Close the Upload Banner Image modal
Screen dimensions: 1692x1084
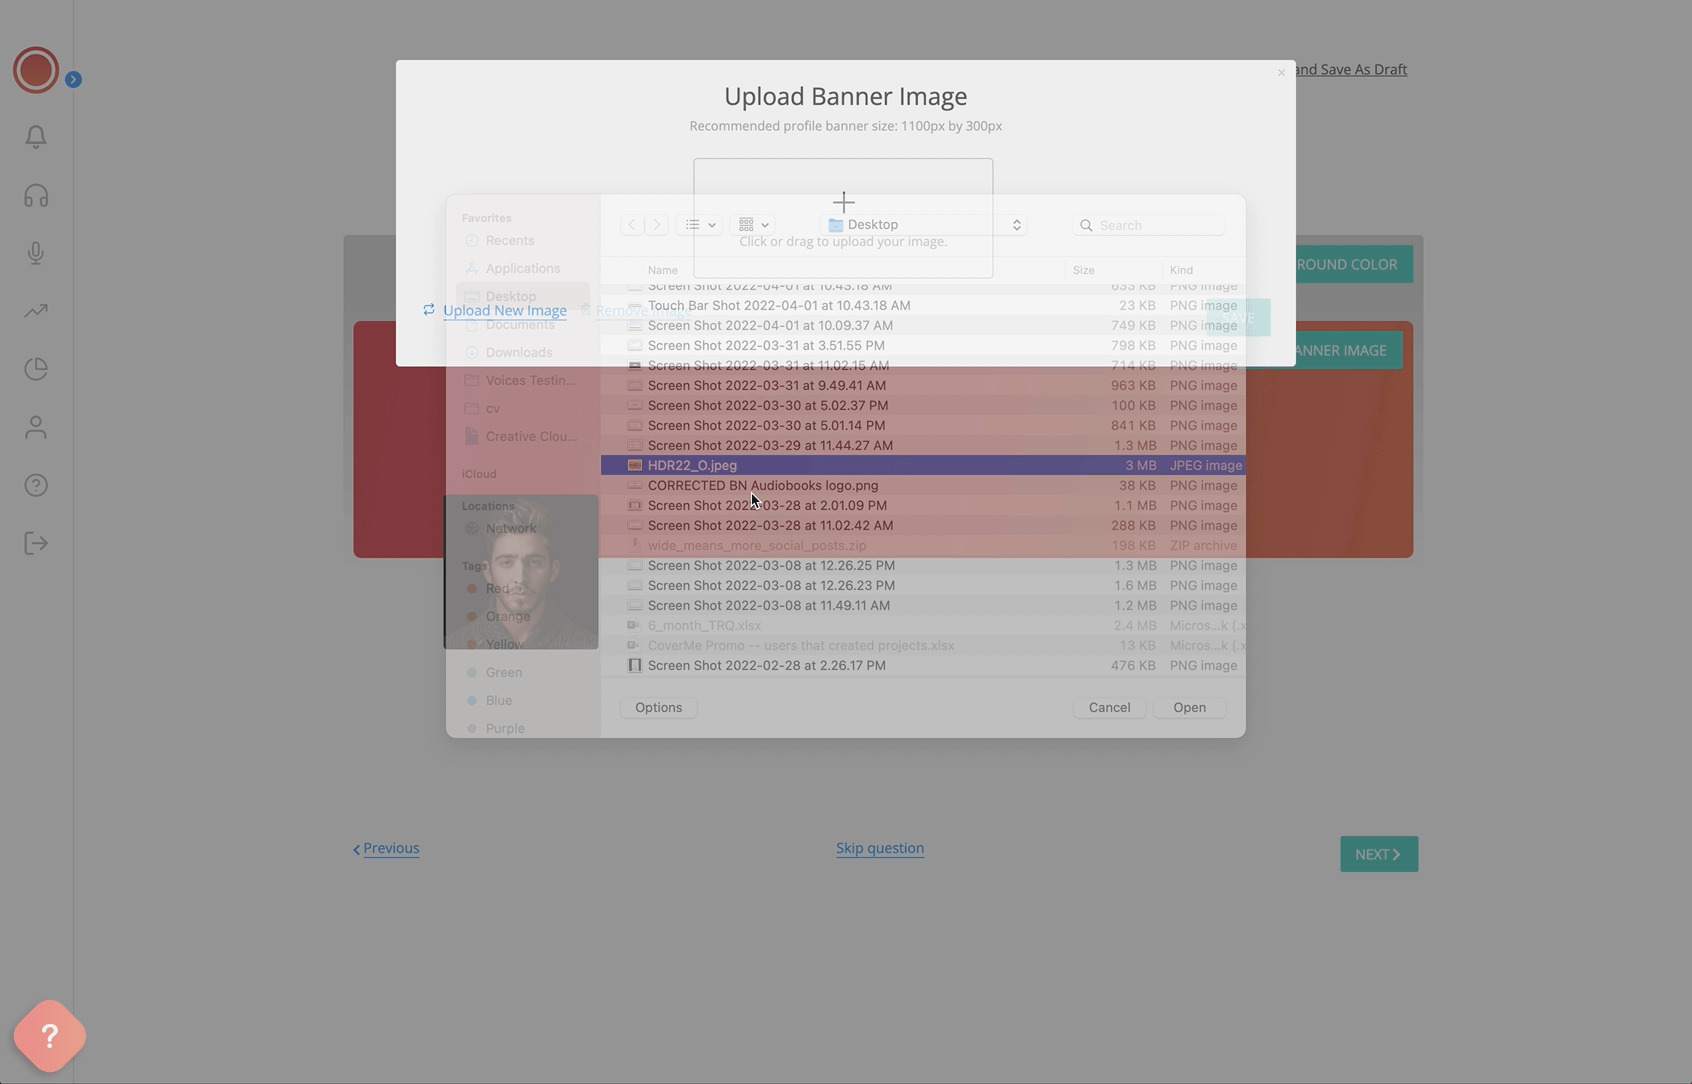point(1281,72)
